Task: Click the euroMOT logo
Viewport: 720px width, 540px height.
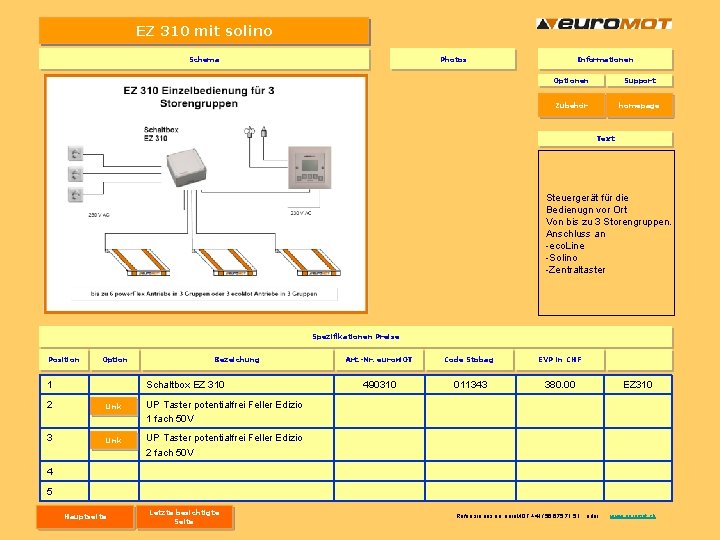Action: point(604,24)
